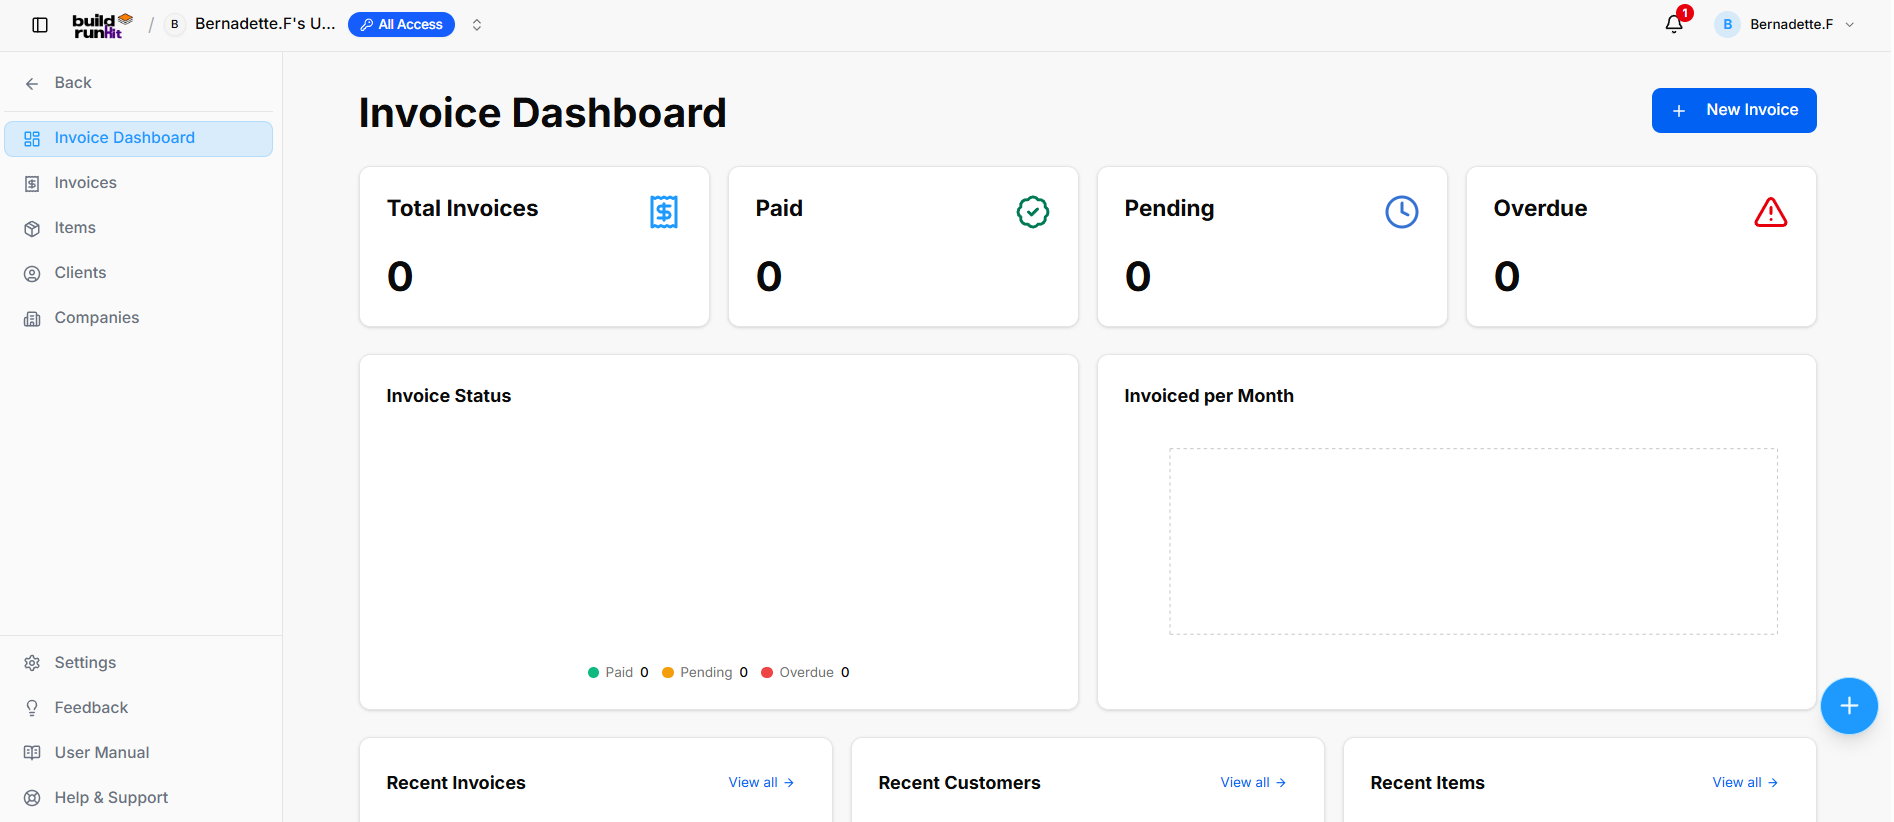Toggle the sidebar panel icon
The width and height of the screenshot is (1894, 822).
40,25
